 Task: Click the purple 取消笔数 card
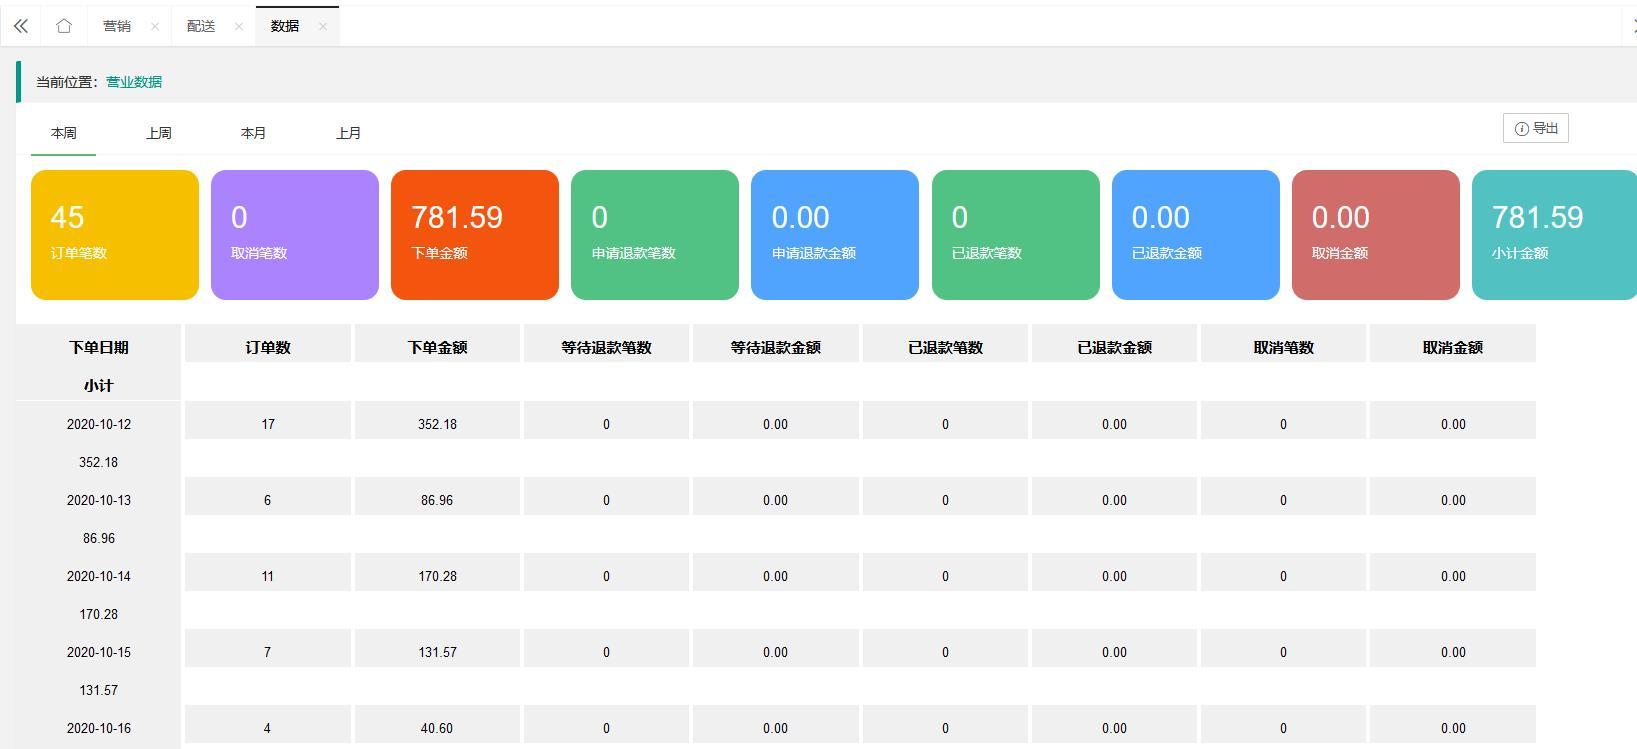click(x=295, y=235)
